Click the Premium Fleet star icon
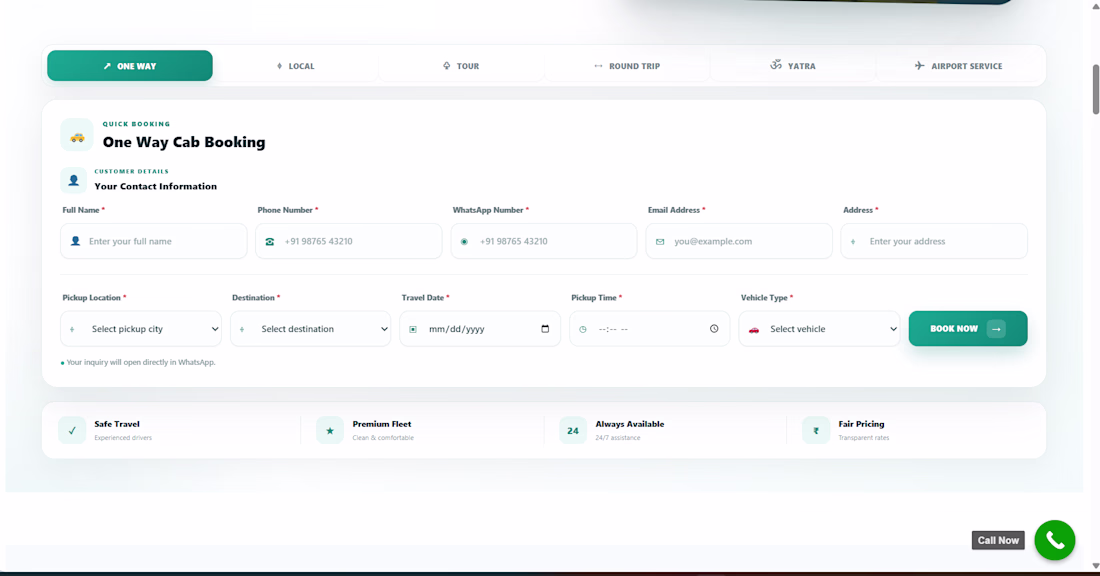The width and height of the screenshot is (1100, 576). coord(330,431)
